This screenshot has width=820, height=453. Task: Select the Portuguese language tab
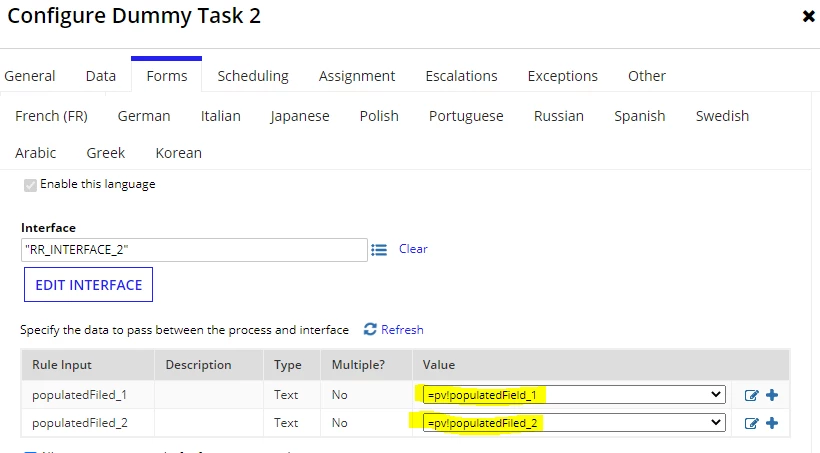tap(466, 116)
